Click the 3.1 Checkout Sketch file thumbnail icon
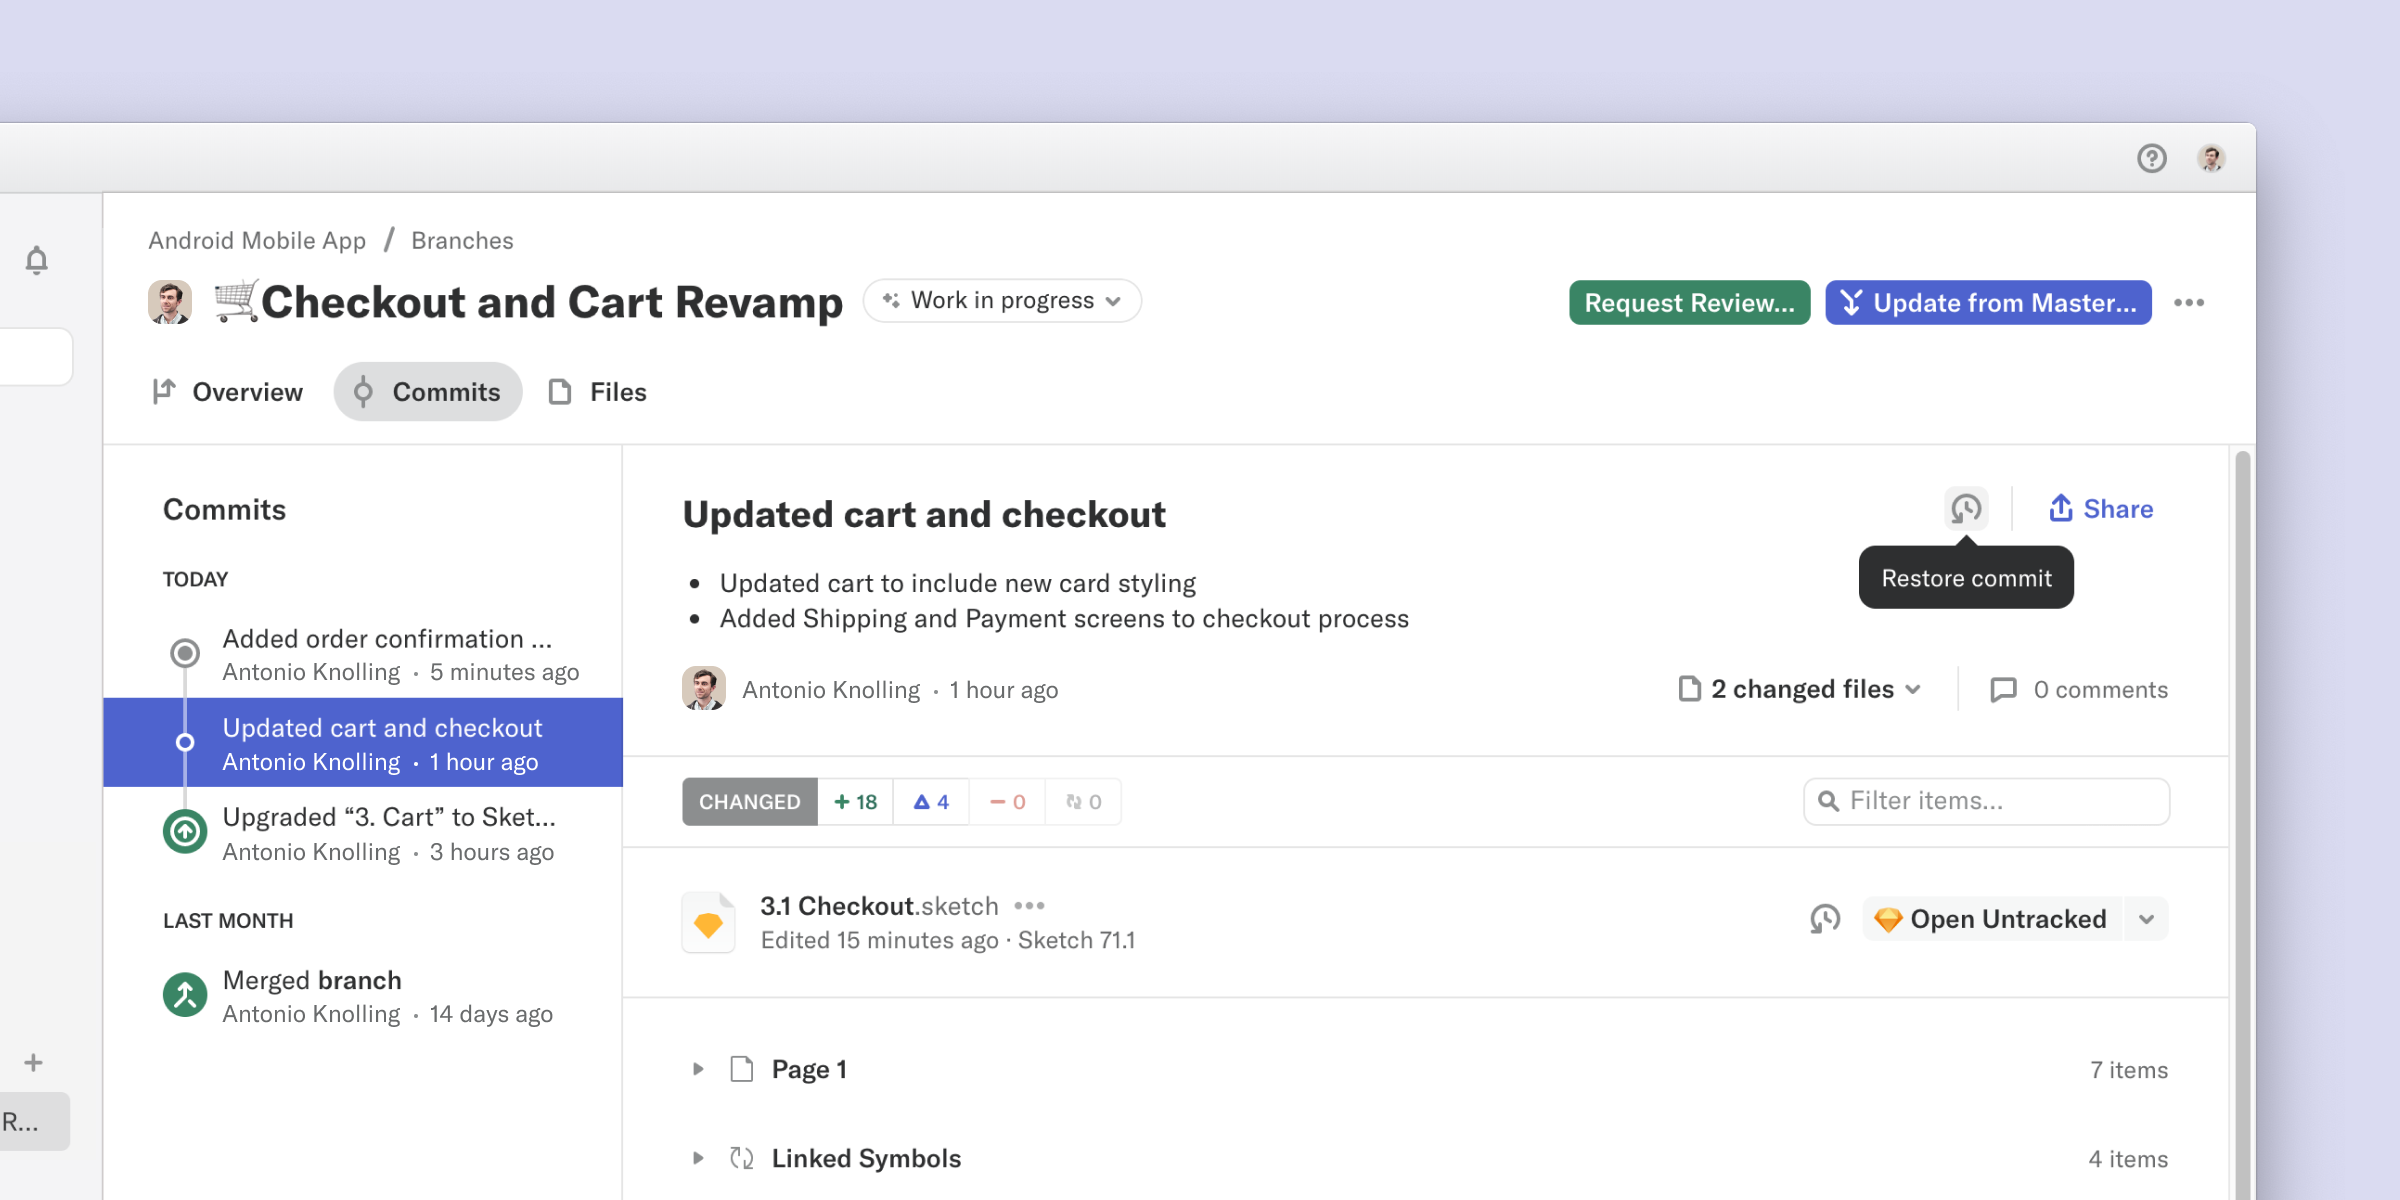This screenshot has width=2400, height=1200. point(708,922)
